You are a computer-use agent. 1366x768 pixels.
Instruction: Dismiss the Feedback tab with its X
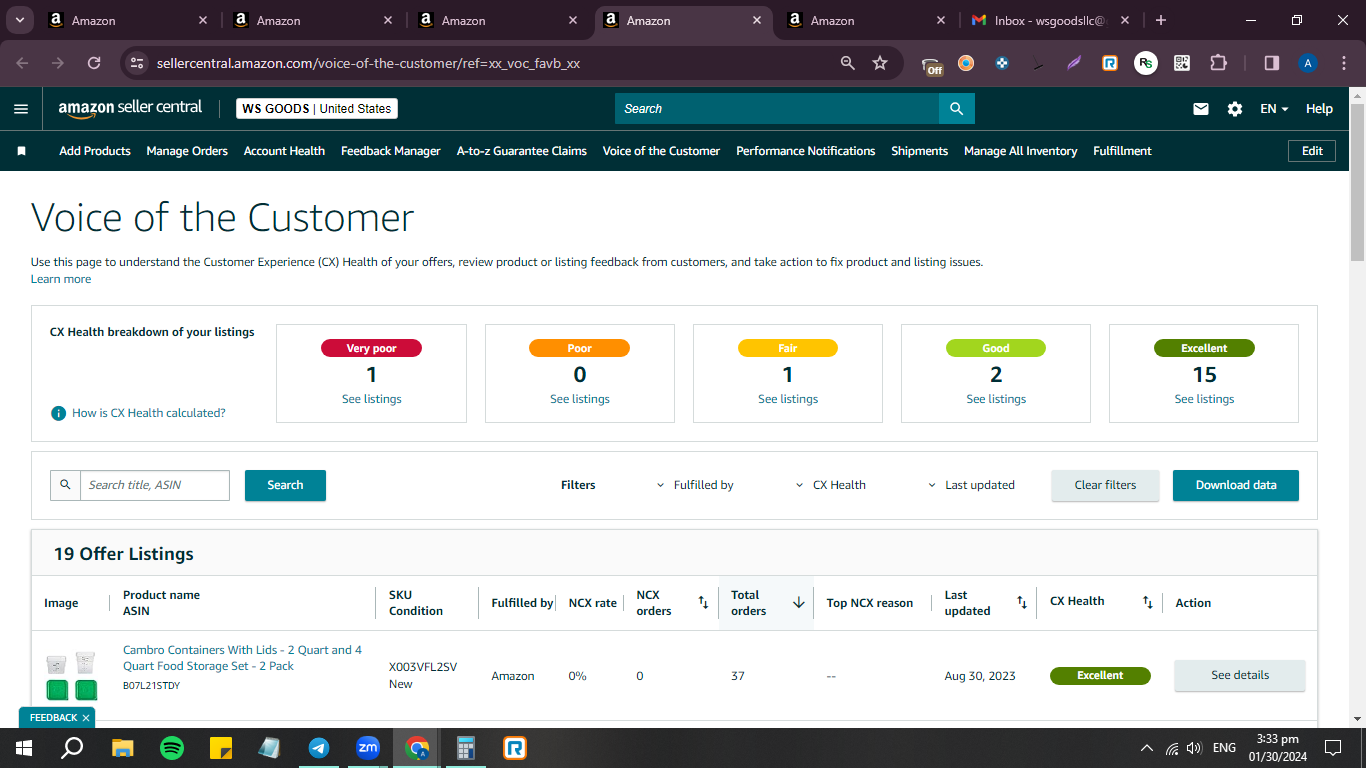point(86,718)
